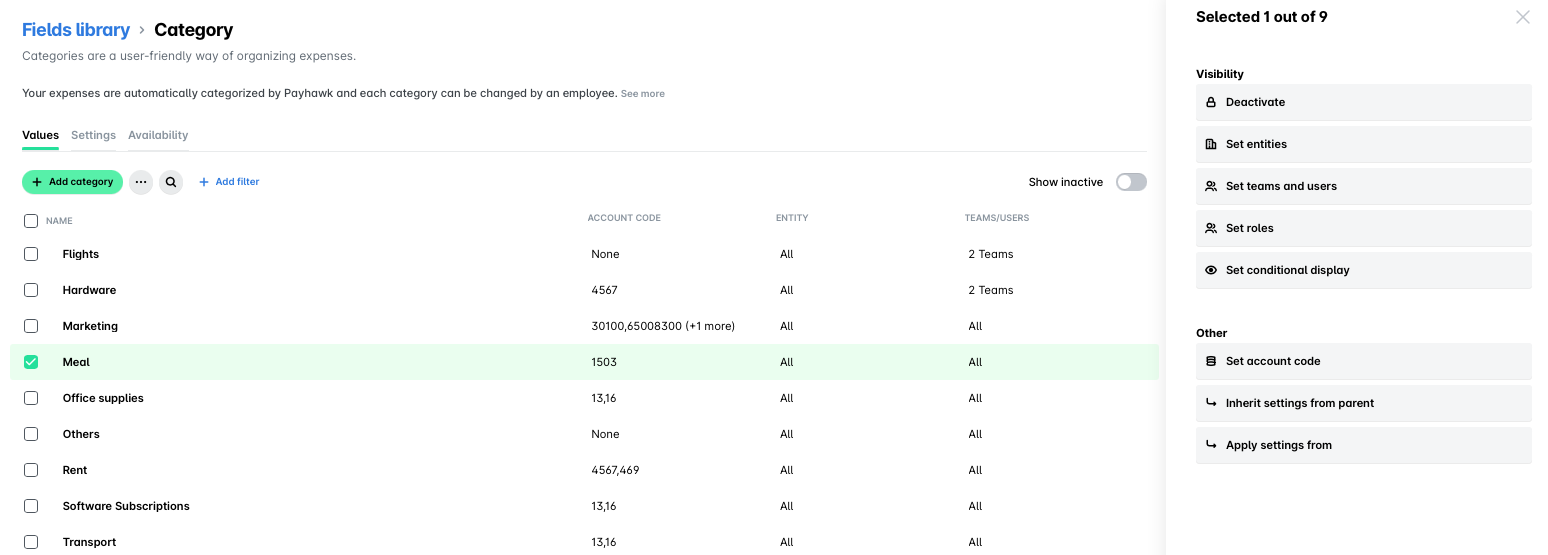The image size is (1548, 555).
Task: Click the Set teams and users button
Action: coord(1364,186)
